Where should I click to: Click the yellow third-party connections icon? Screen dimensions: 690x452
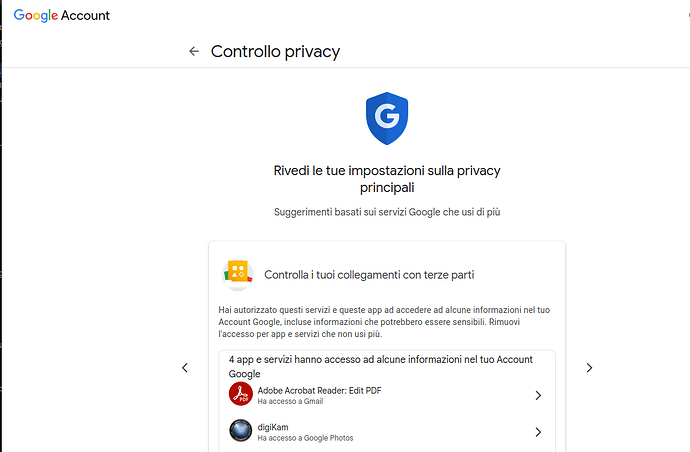click(x=238, y=275)
